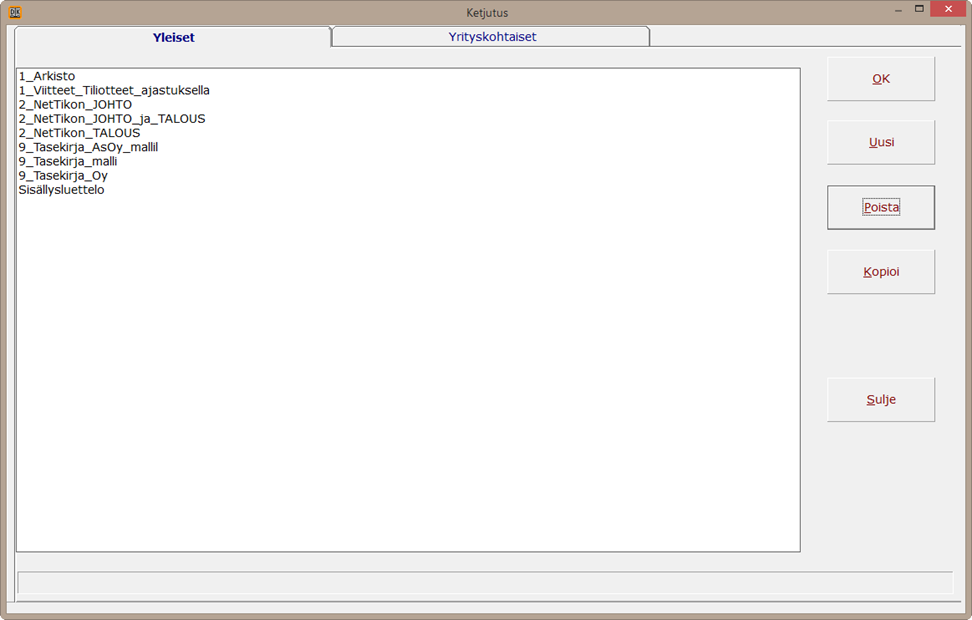This screenshot has width=972, height=620.
Task: Close the dialog with Sulje
Action: (x=880, y=400)
